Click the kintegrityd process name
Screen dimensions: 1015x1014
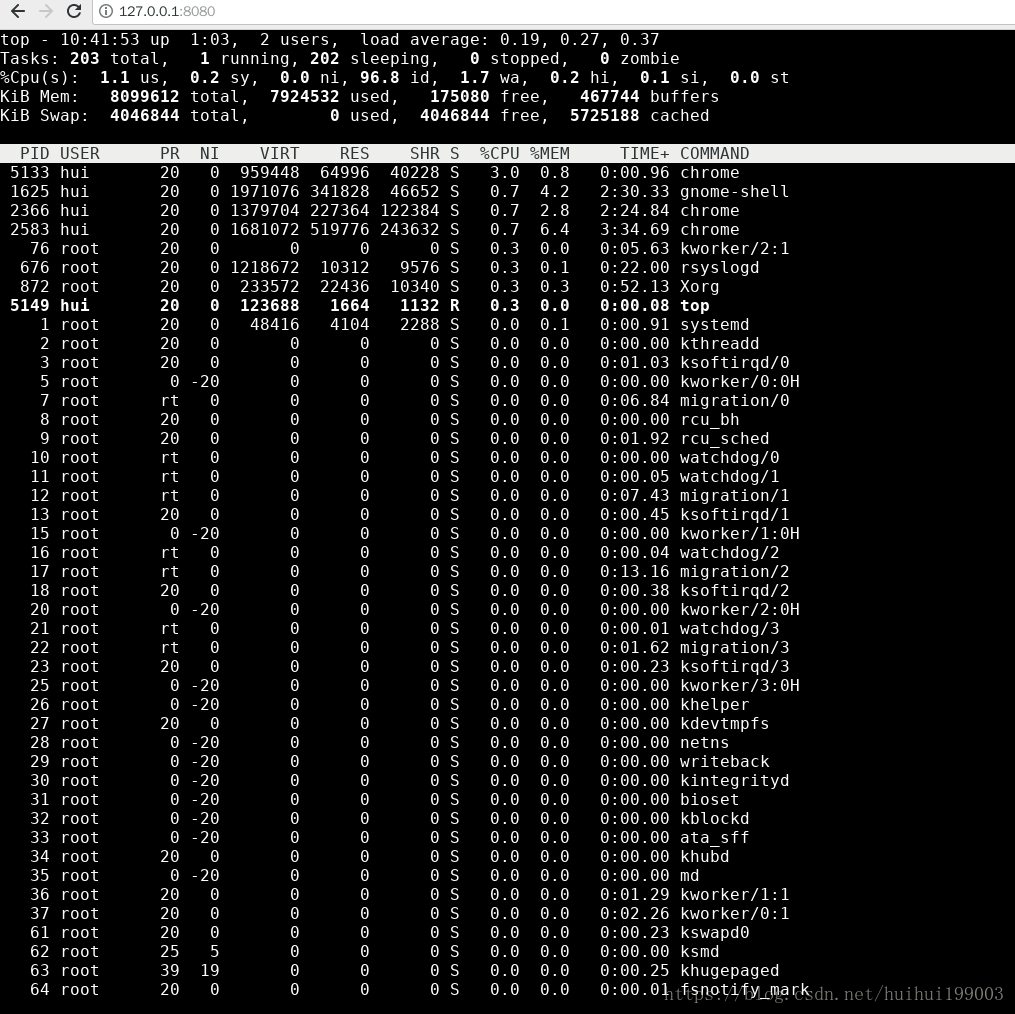coord(735,780)
